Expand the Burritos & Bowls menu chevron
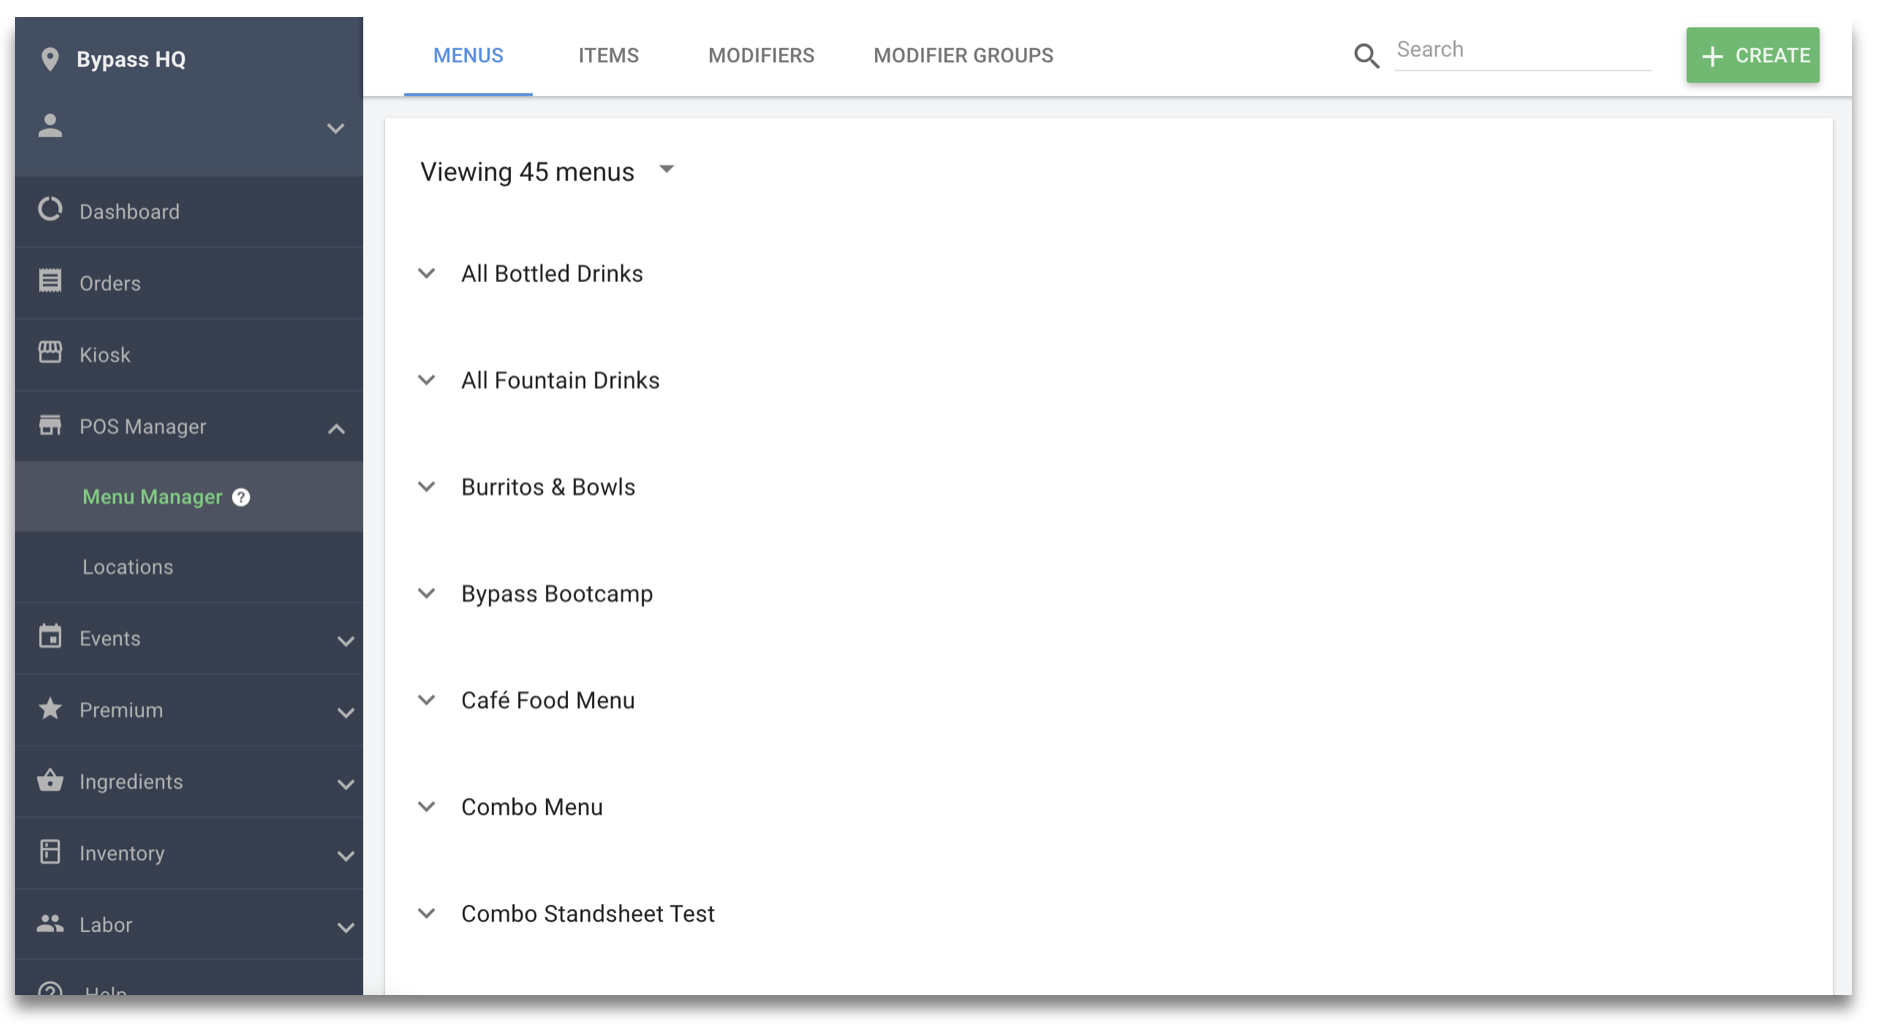The width and height of the screenshot is (1882, 1026). click(x=427, y=487)
